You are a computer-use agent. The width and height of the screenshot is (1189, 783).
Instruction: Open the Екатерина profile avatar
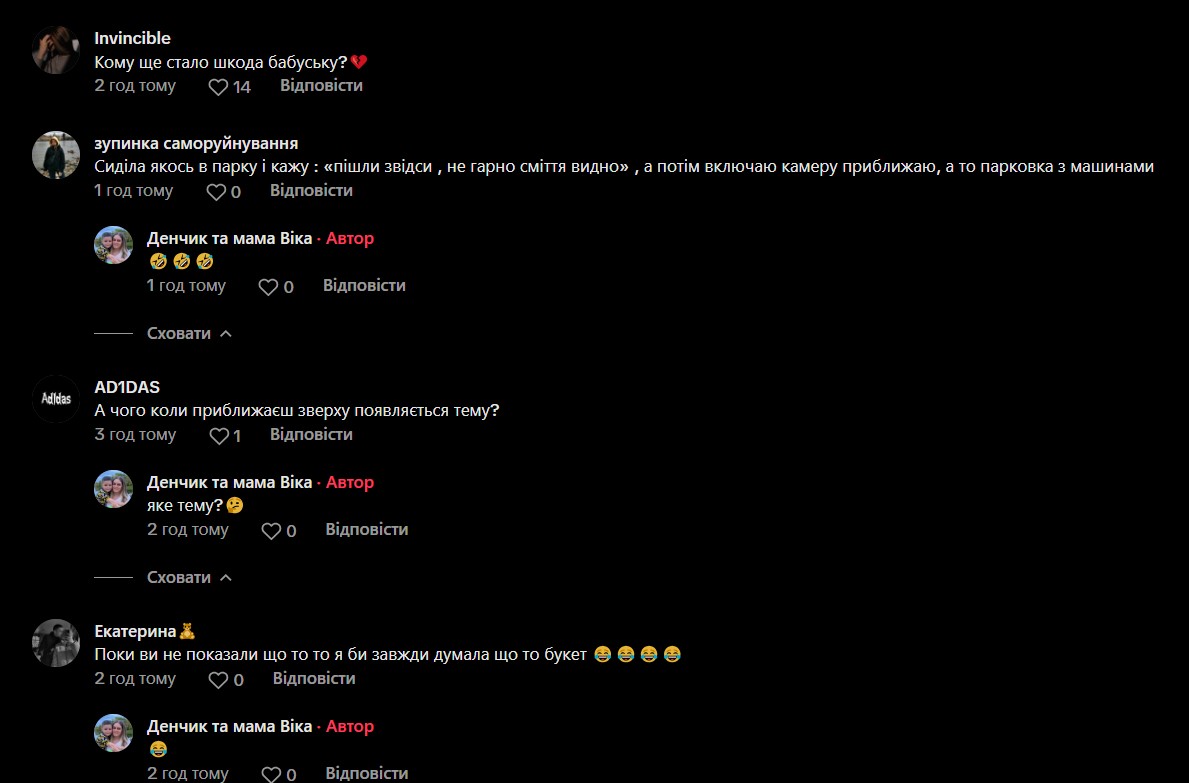pos(56,643)
